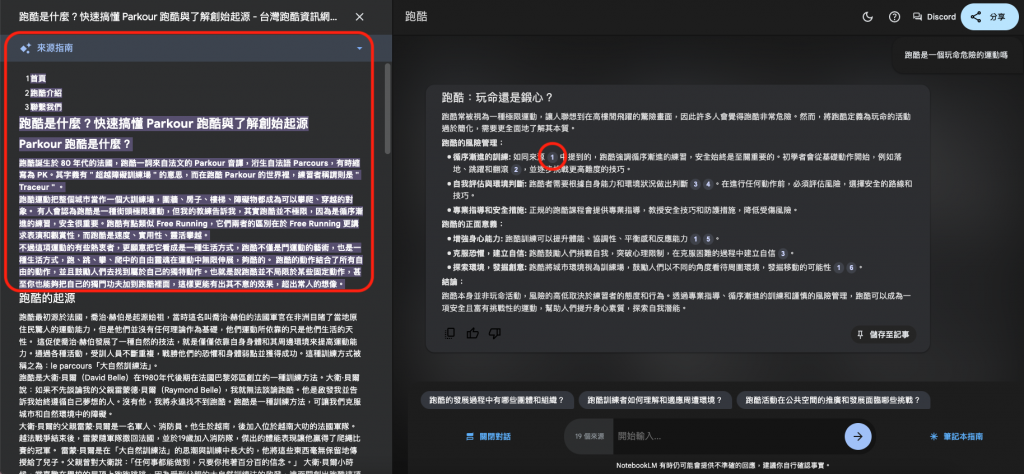Open the 筆記本指南 notebook guide
1024x474 pixels.
click(957, 436)
